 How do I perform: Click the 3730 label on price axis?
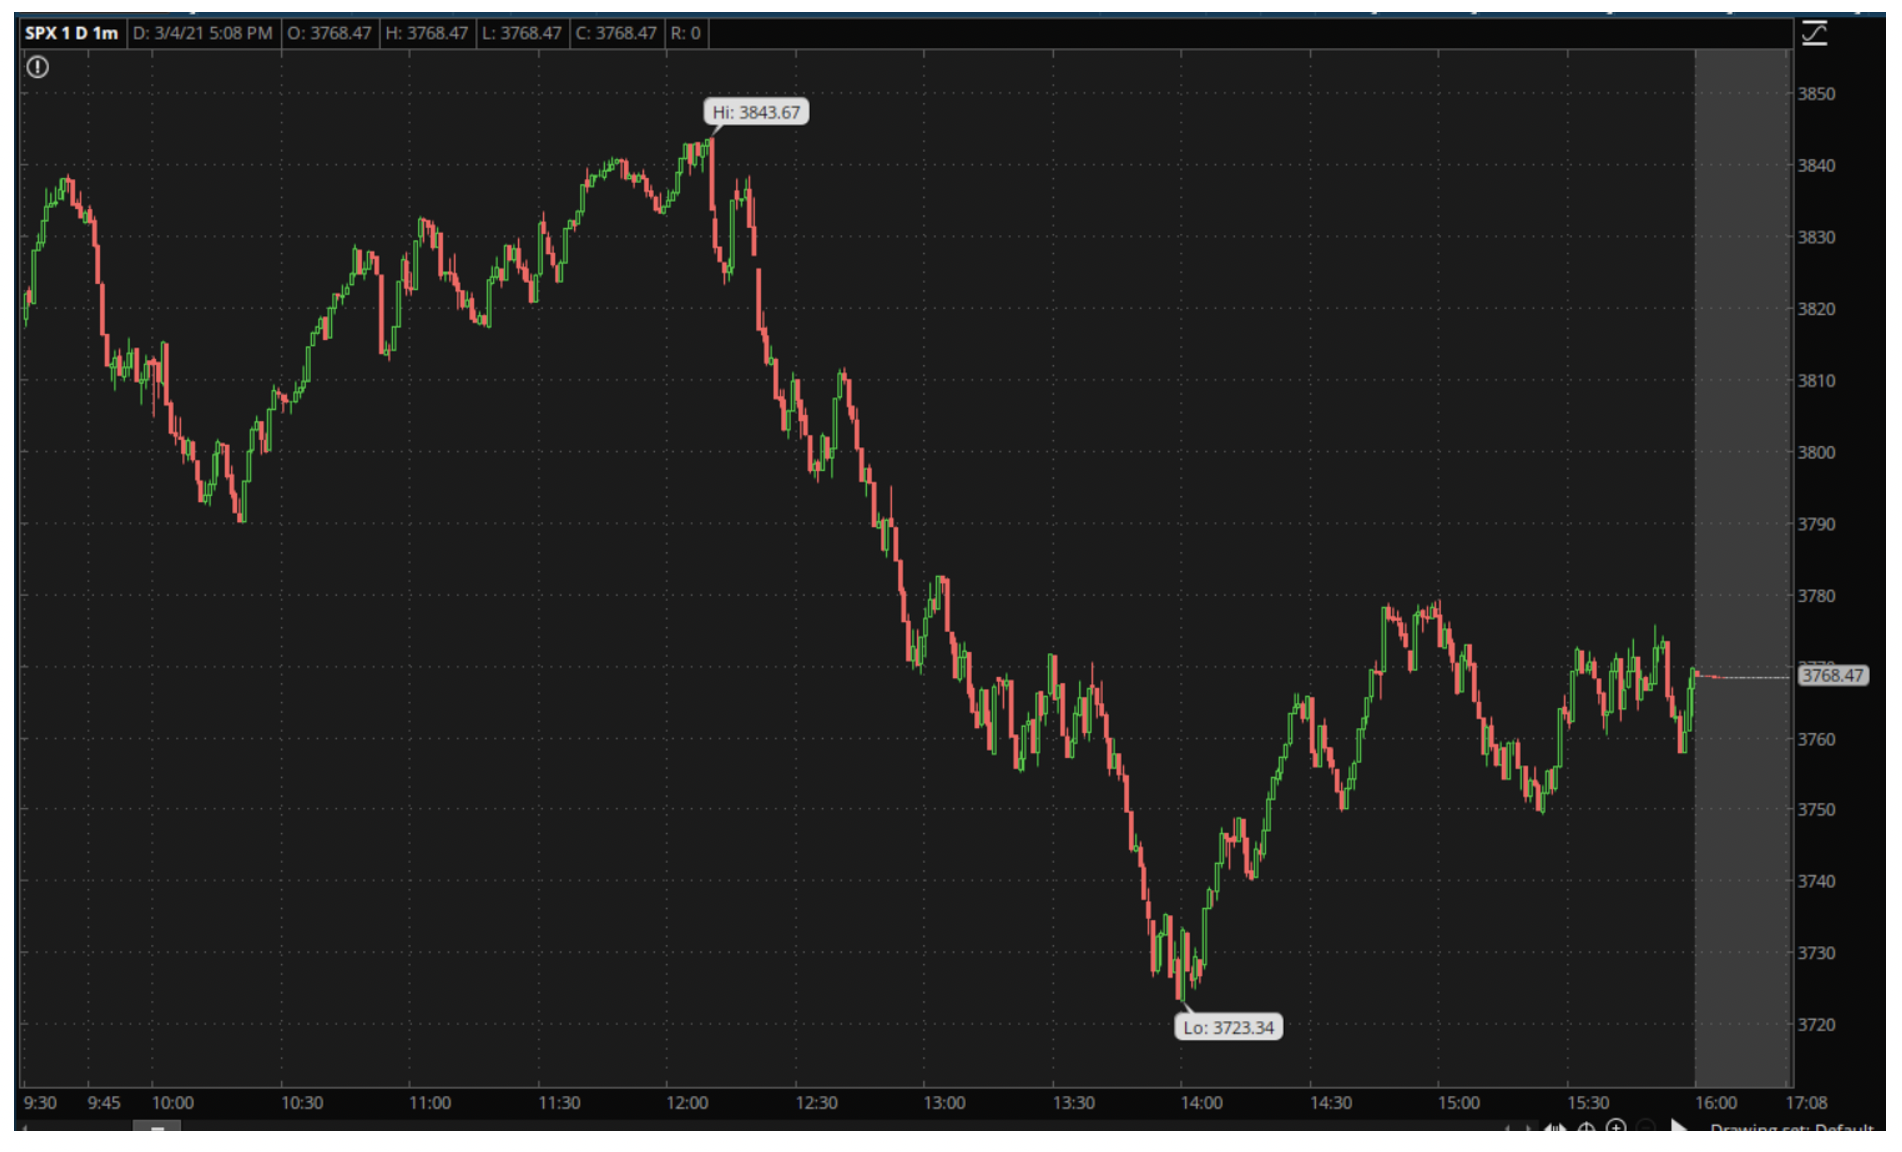click(1817, 953)
